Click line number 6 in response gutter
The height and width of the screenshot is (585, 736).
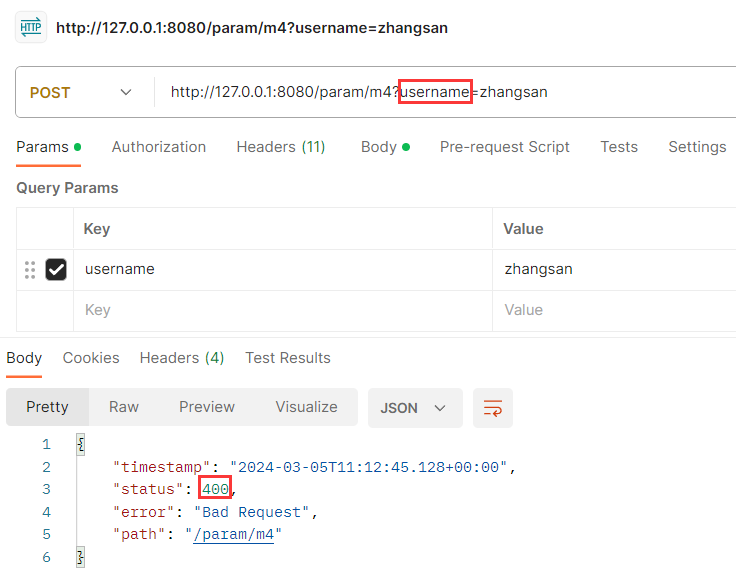pos(46,557)
